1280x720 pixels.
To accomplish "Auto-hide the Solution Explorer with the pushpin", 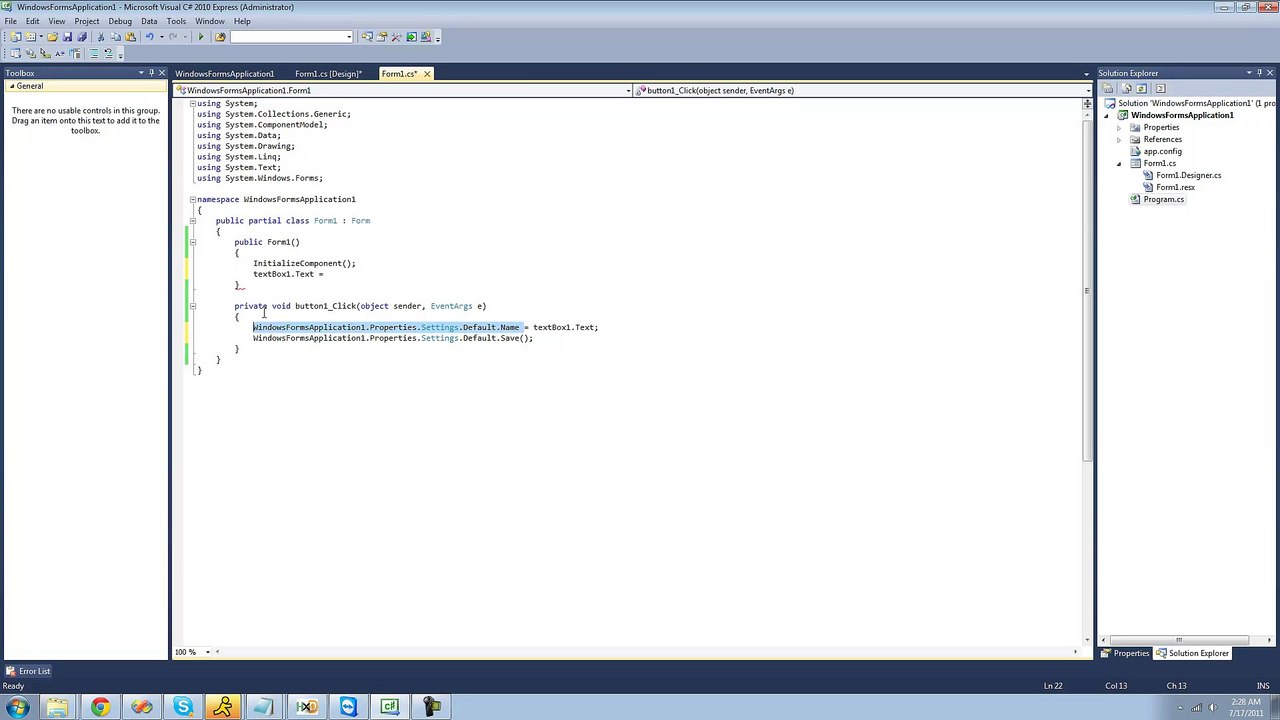I will click(1260, 73).
